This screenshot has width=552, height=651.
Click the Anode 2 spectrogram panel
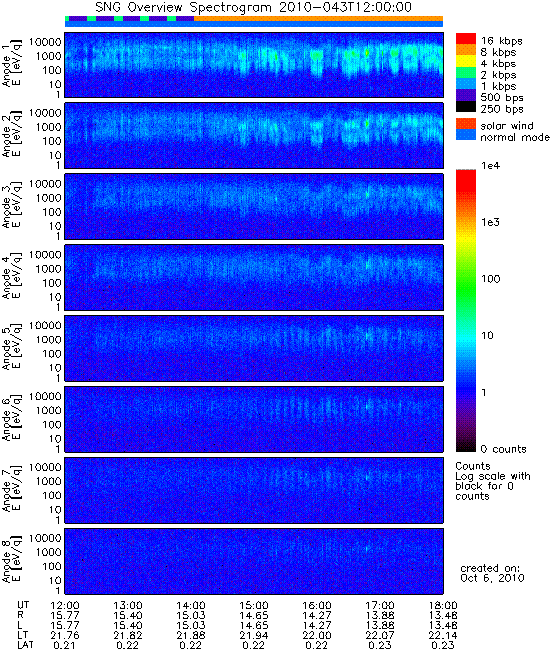254,135
